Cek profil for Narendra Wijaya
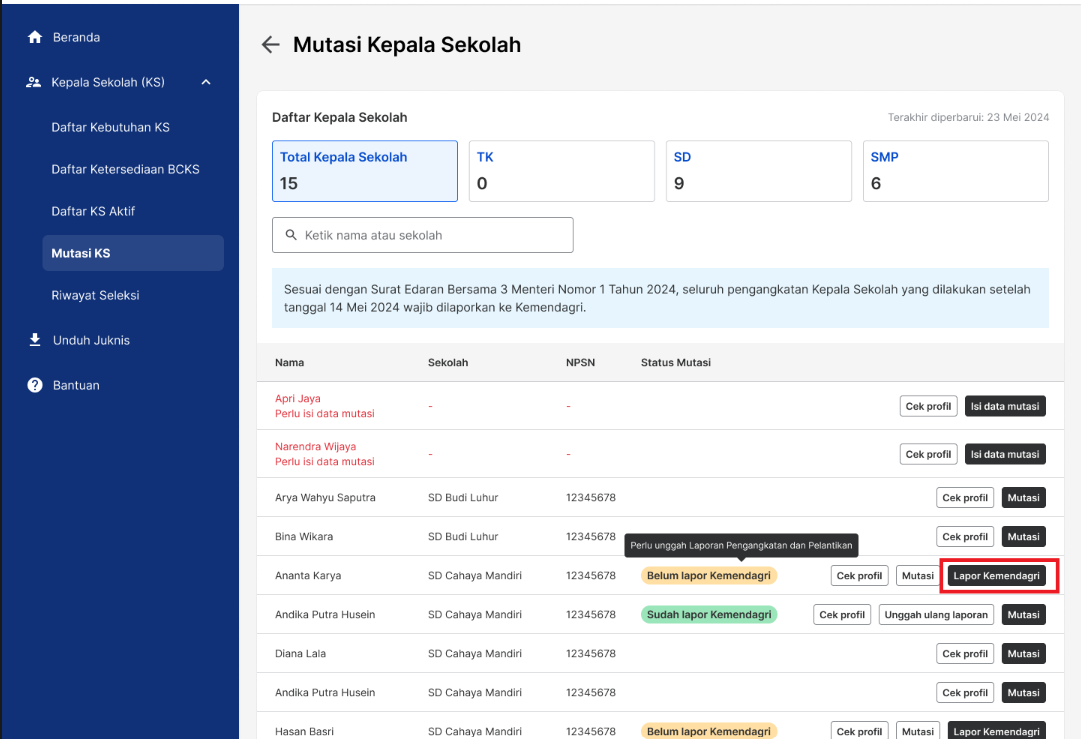Screen dimensions: 1081x739 pos(929,454)
